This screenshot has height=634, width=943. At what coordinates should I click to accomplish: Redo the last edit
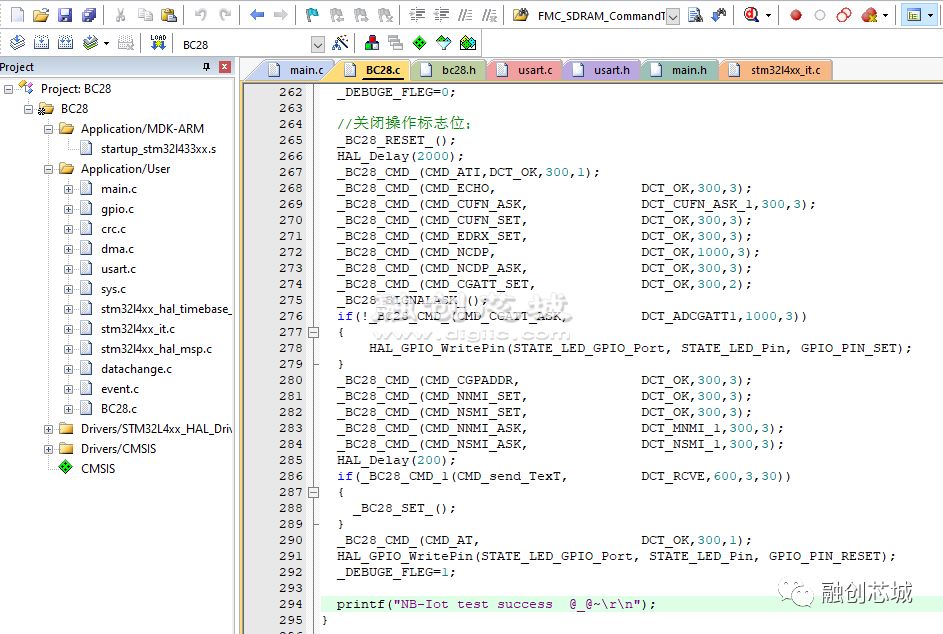click(x=225, y=14)
